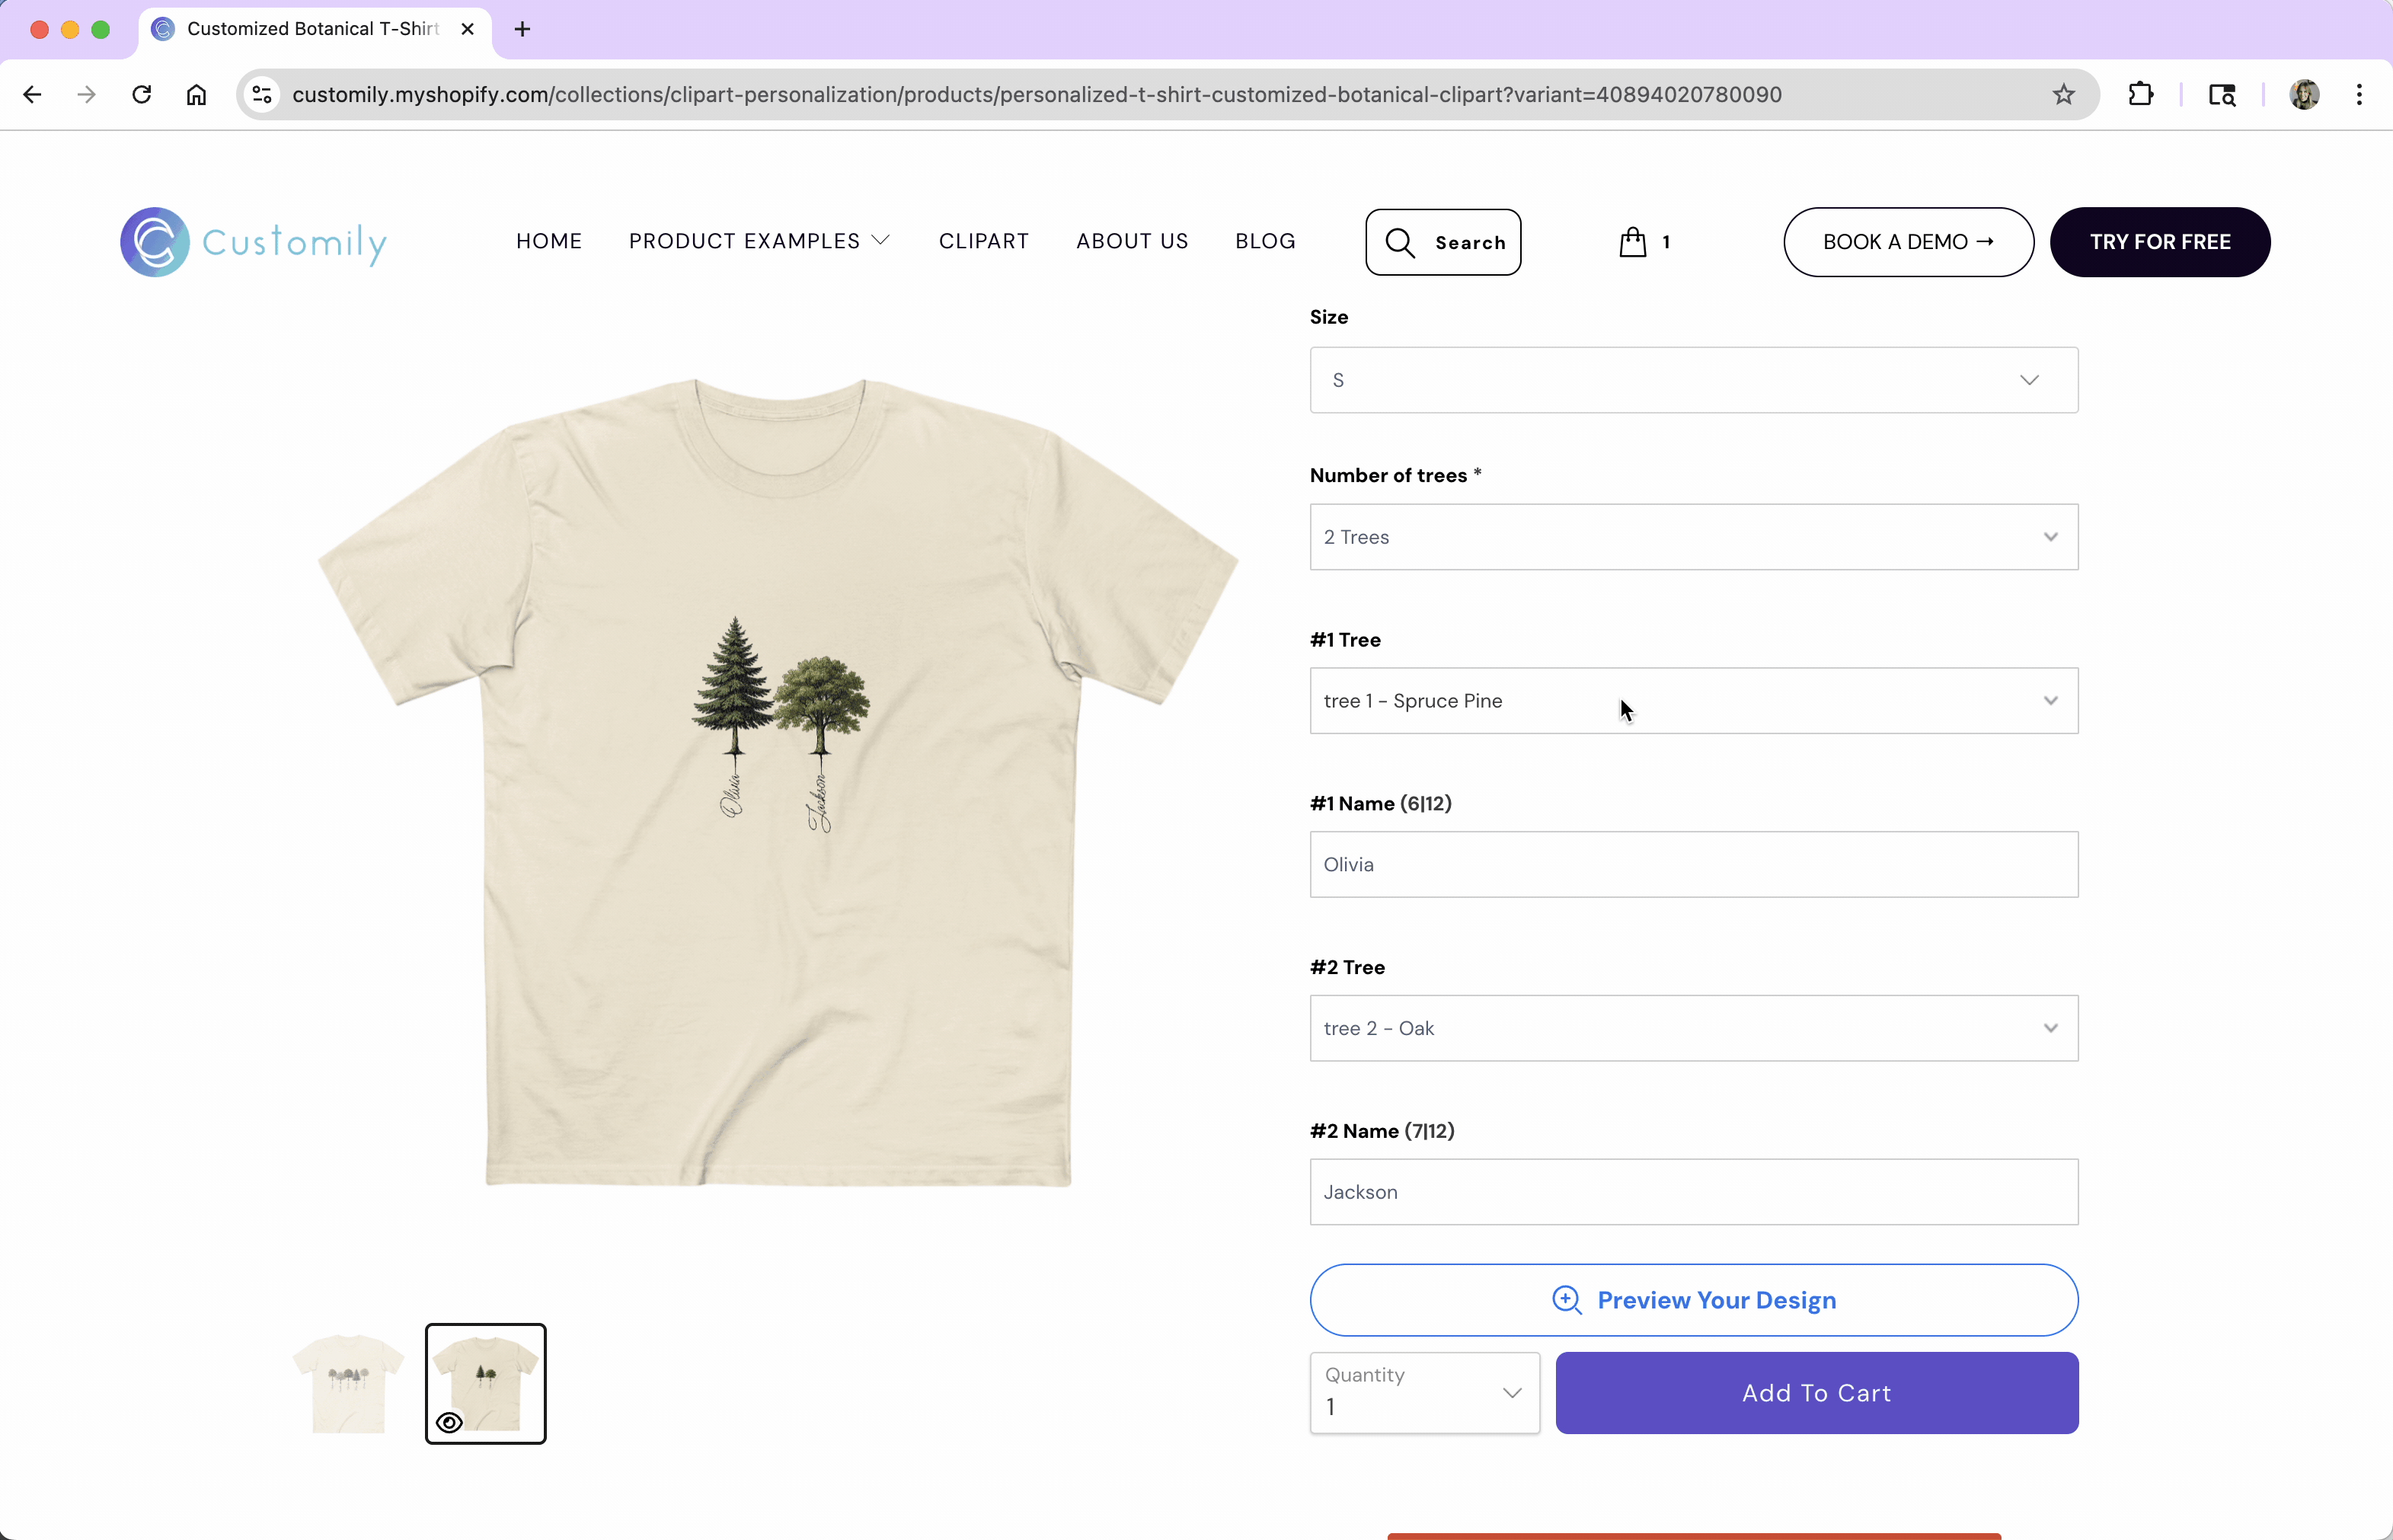2393x1540 pixels.
Task: Toggle eye icon on second thumbnail
Action: click(x=449, y=1422)
